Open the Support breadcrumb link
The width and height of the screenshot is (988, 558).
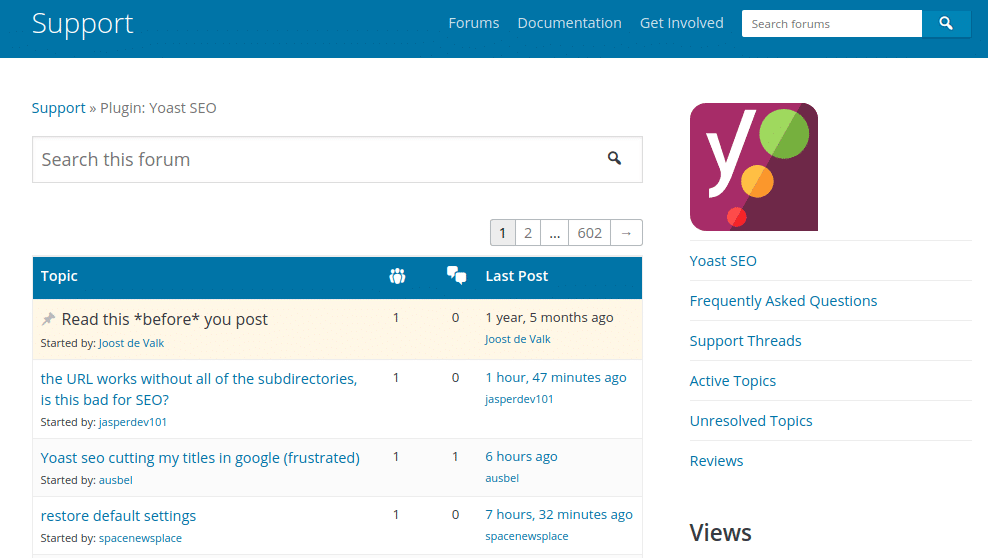pyautogui.click(x=58, y=108)
